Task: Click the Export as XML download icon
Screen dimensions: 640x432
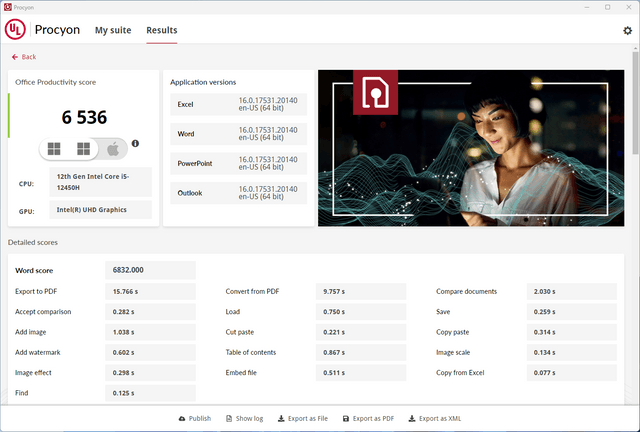Action: [412, 419]
